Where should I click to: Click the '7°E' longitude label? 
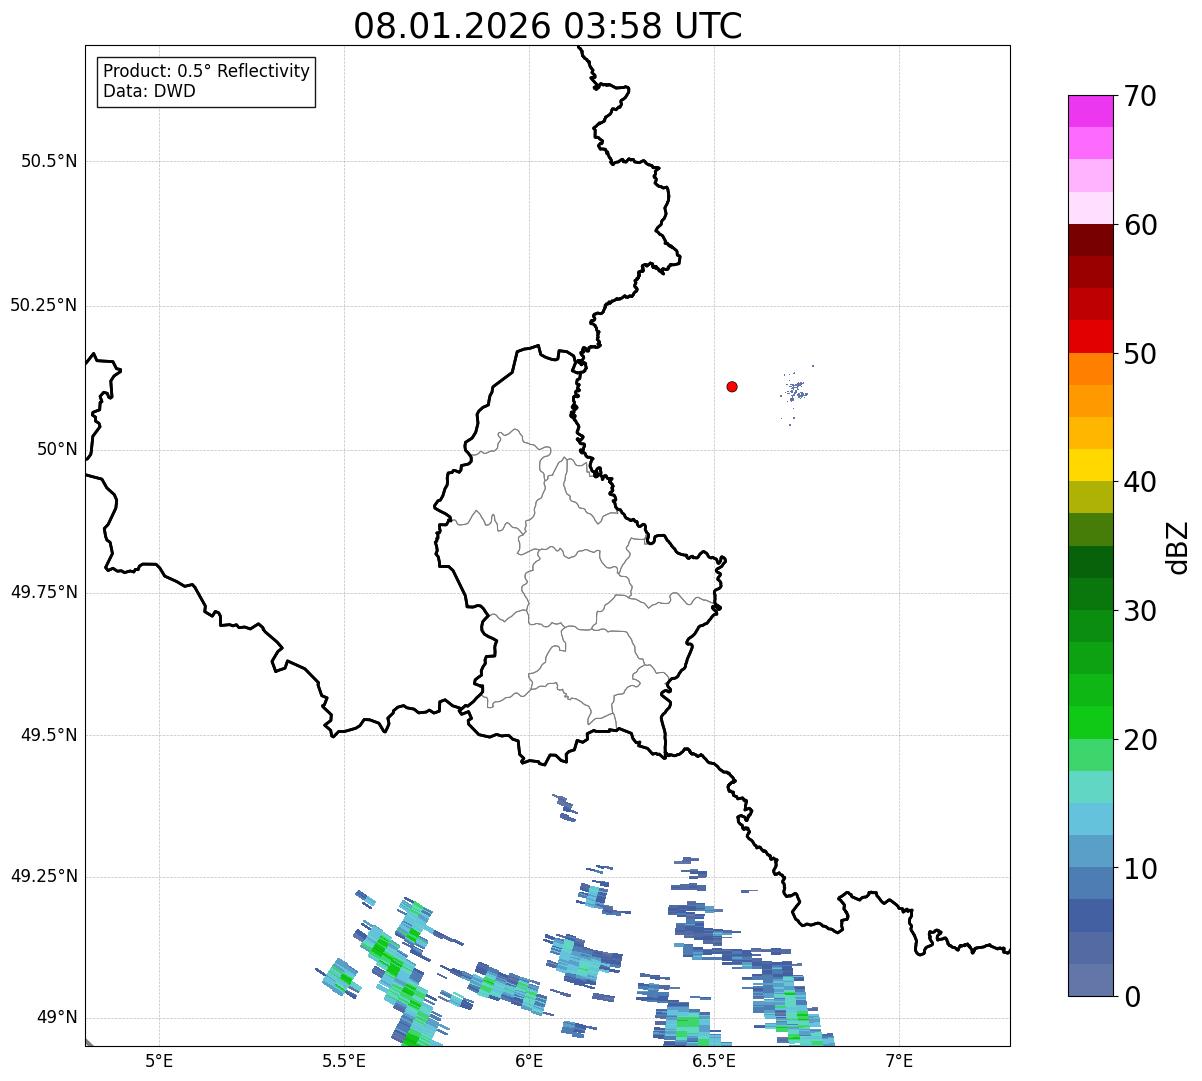pyautogui.click(x=899, y=1061)
